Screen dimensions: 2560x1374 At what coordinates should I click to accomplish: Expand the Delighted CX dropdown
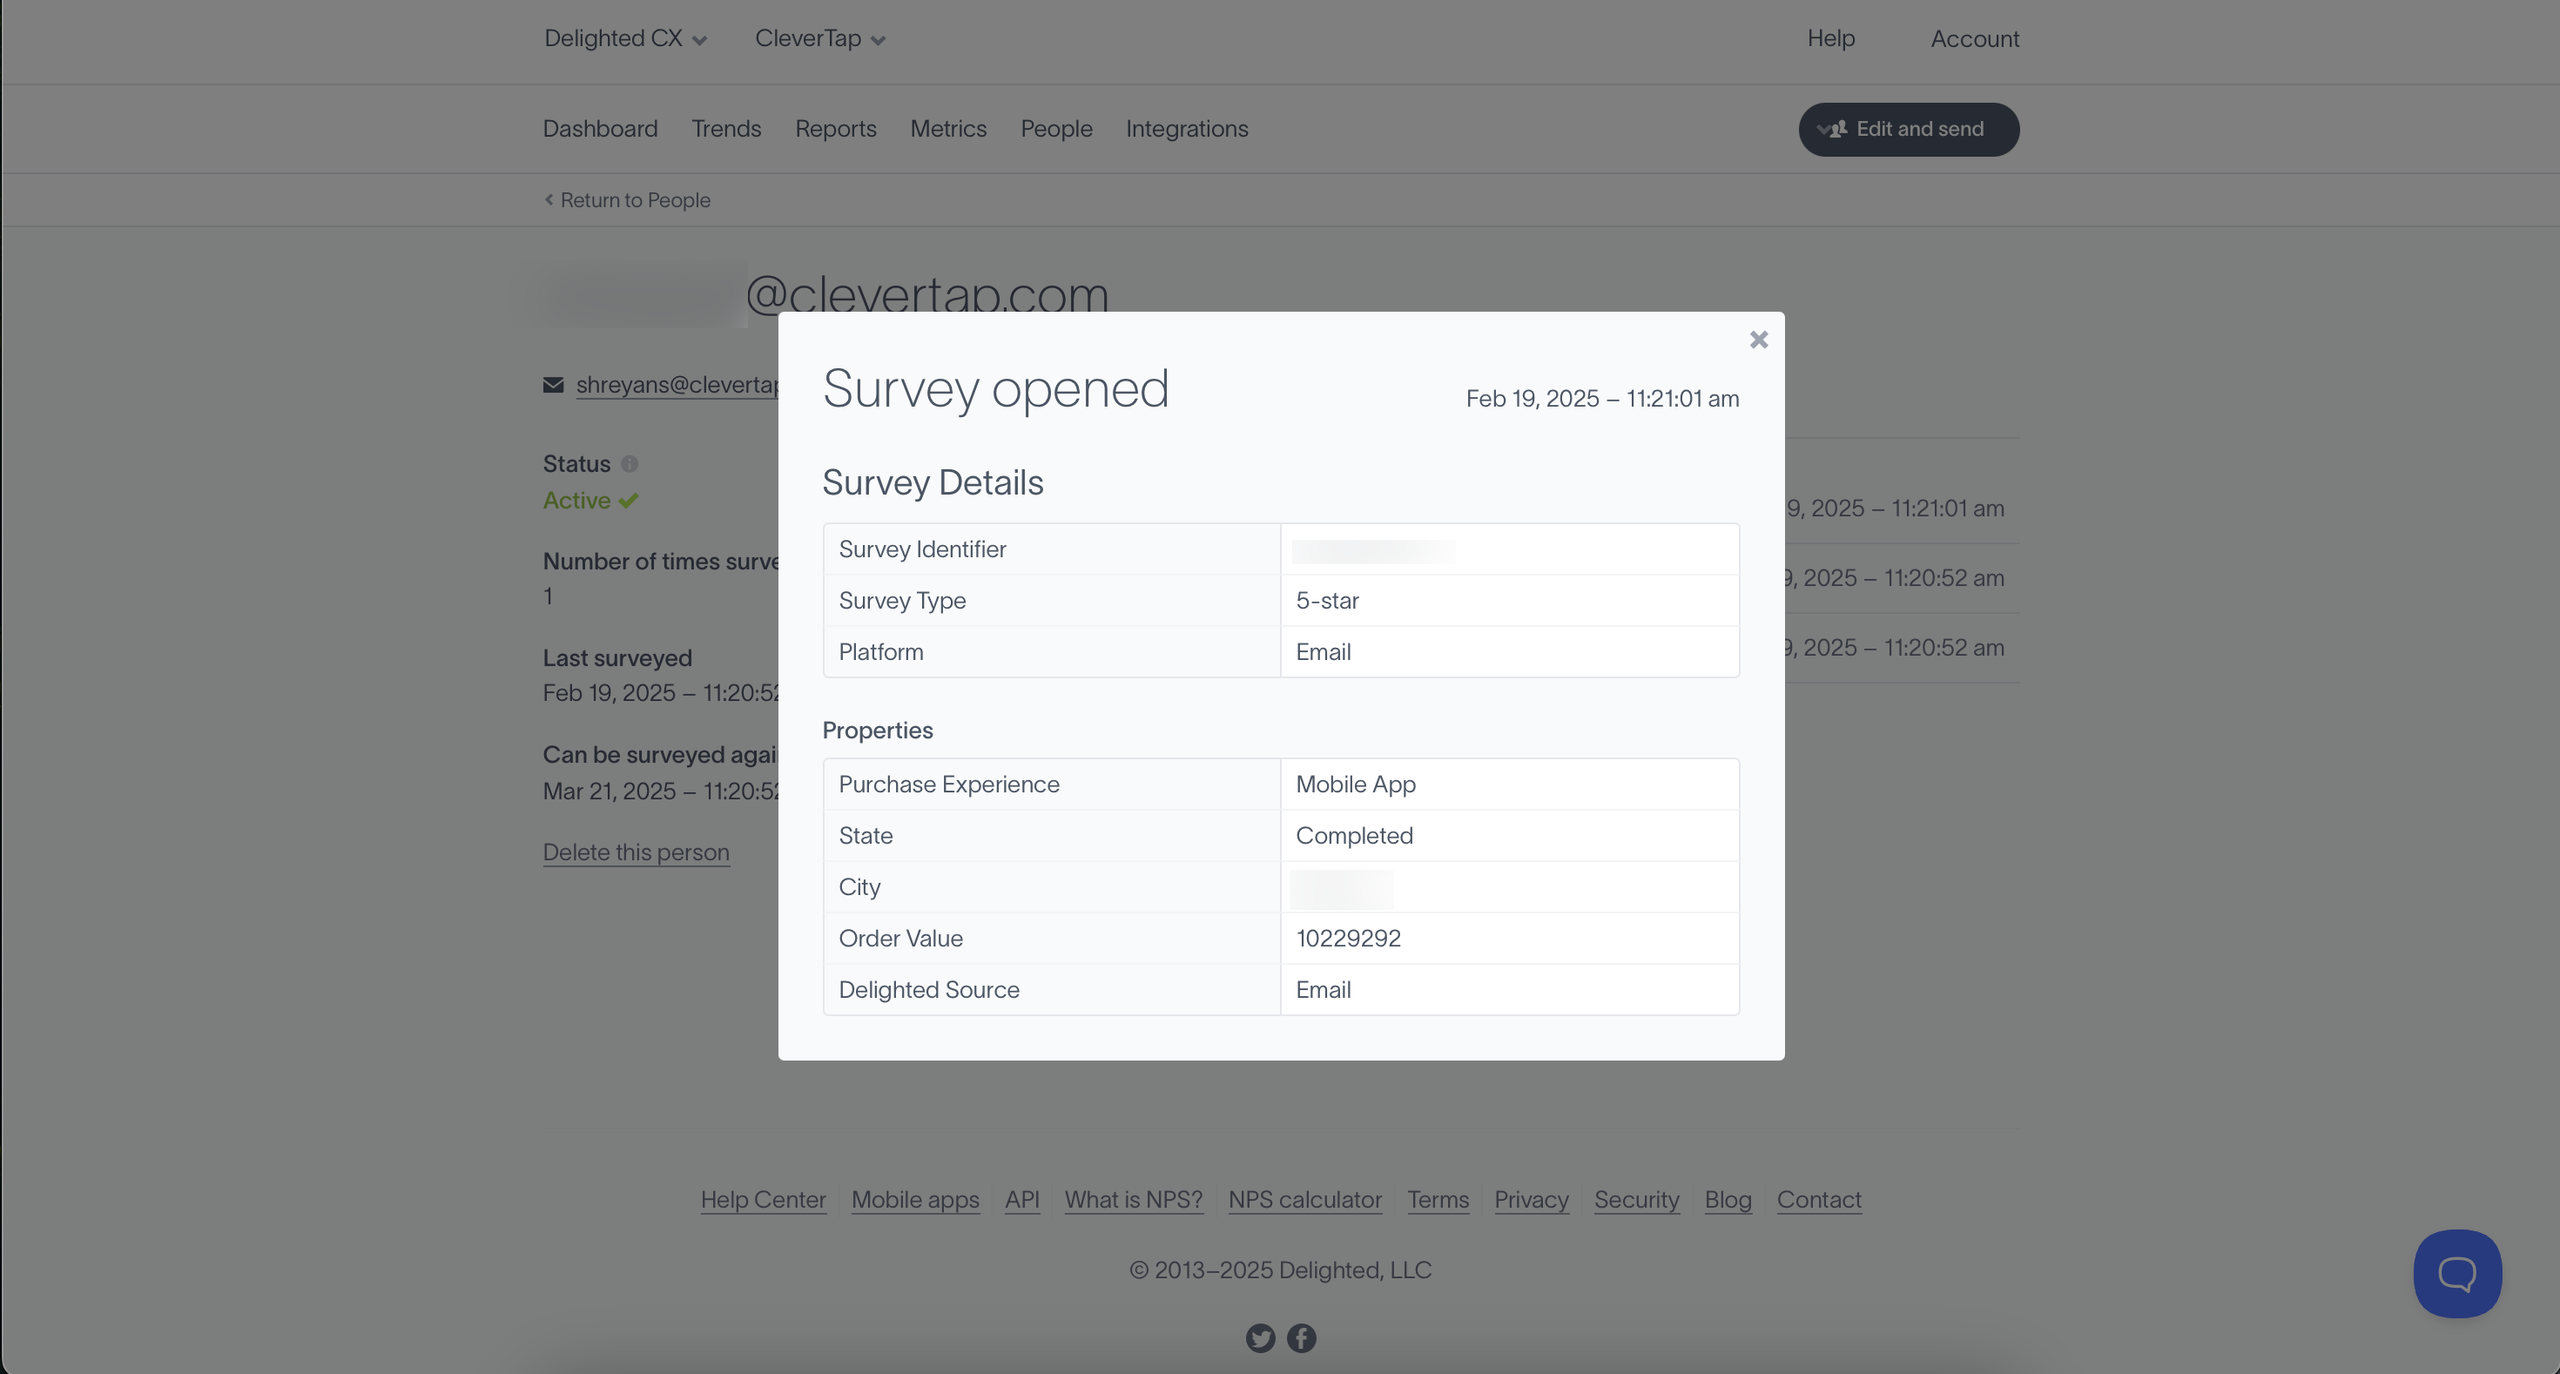tap(625, 39)
